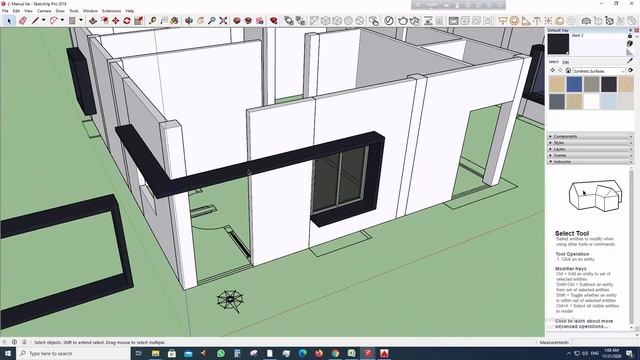Click to learn about advanced operations link
Viewport: 640px width, 360px height.
tap(584, 324)
